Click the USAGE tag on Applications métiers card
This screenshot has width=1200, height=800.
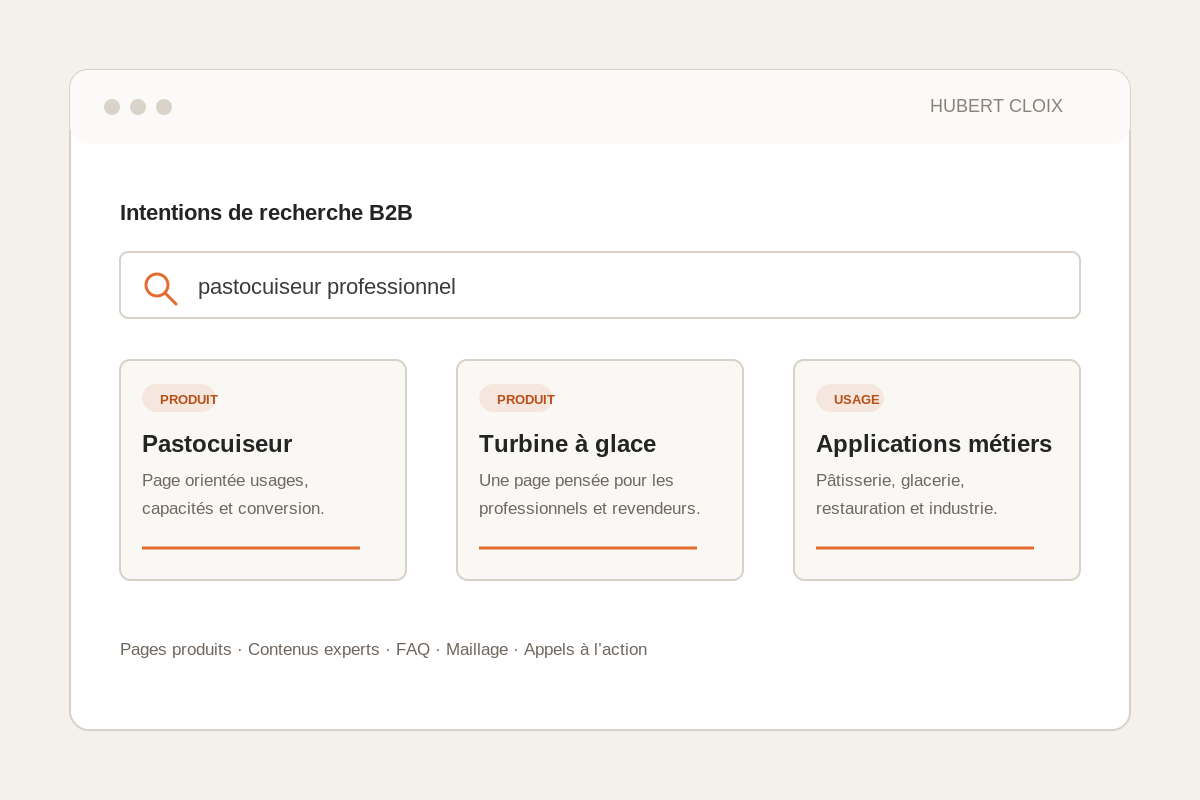pyautogui.click(x=851, y=398)
